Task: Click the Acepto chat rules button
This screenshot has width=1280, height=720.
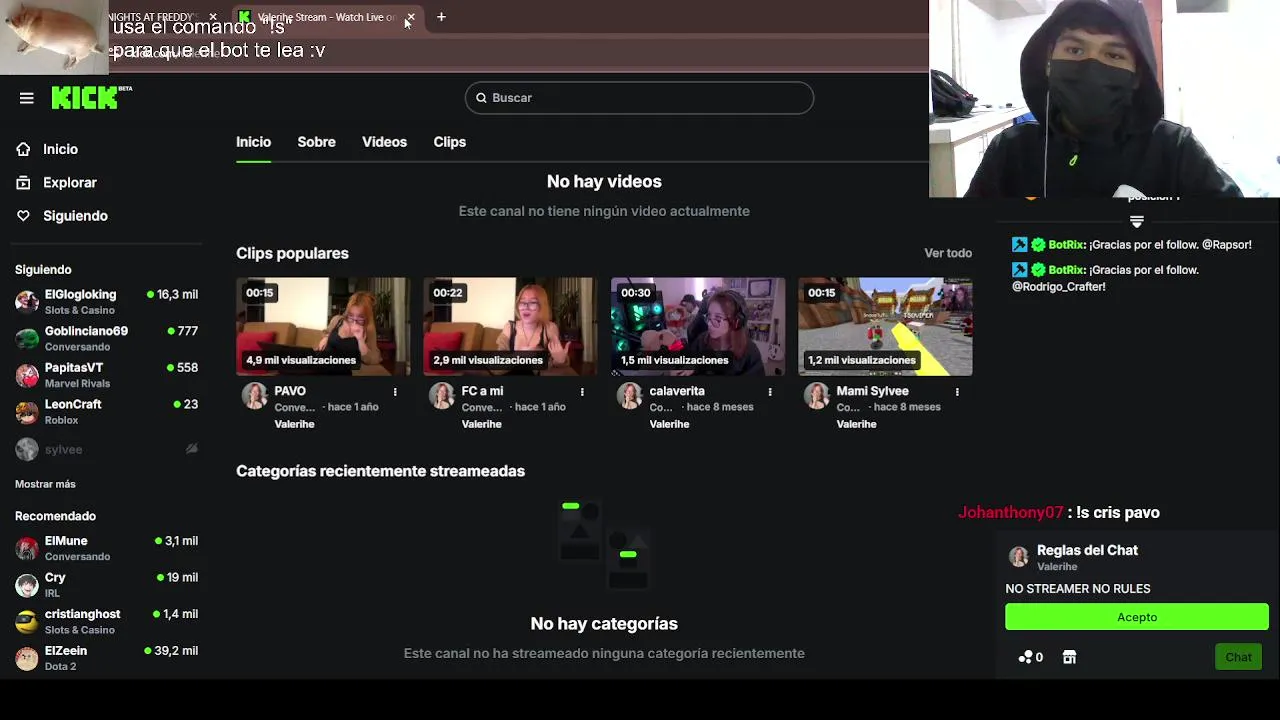Action: tap(1137, 617)
